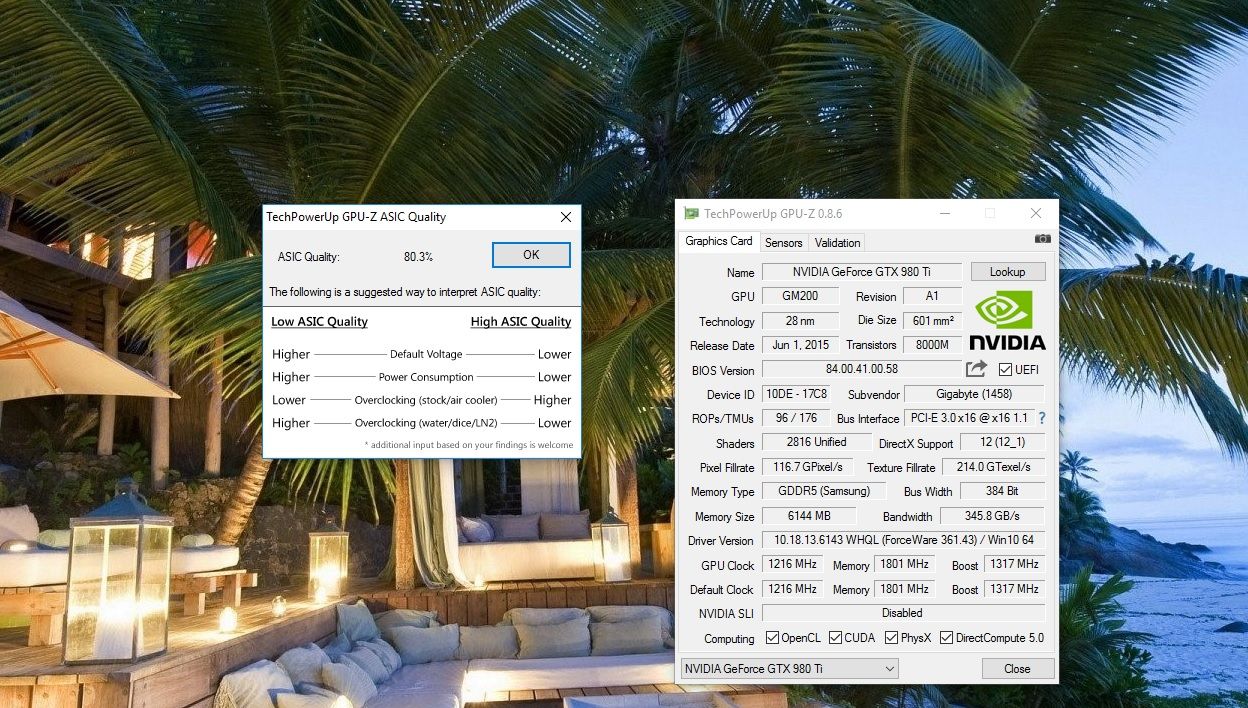Viewport: 1248px width, 708px height.
Task: Click the Default Voltage label
Action: [426, 354]
